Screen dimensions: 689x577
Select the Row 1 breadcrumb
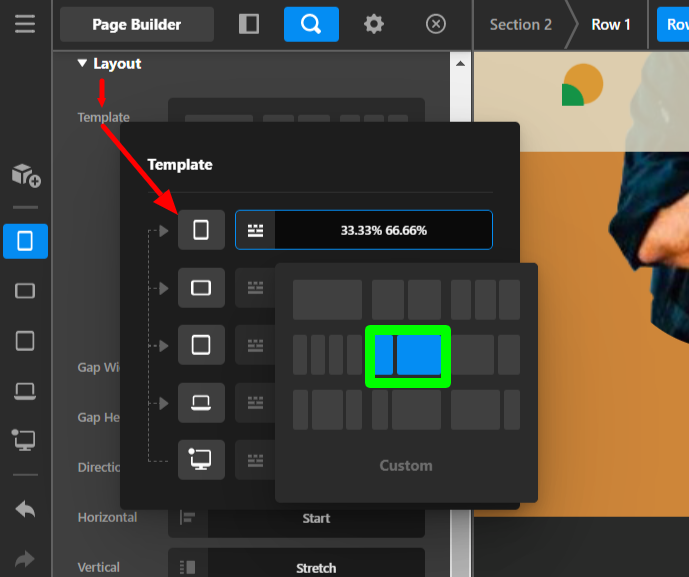coord(610,24)
